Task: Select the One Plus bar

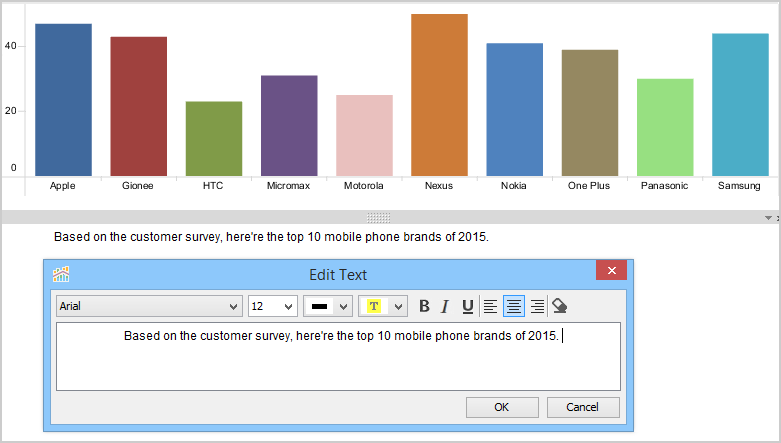Action: 590,113
